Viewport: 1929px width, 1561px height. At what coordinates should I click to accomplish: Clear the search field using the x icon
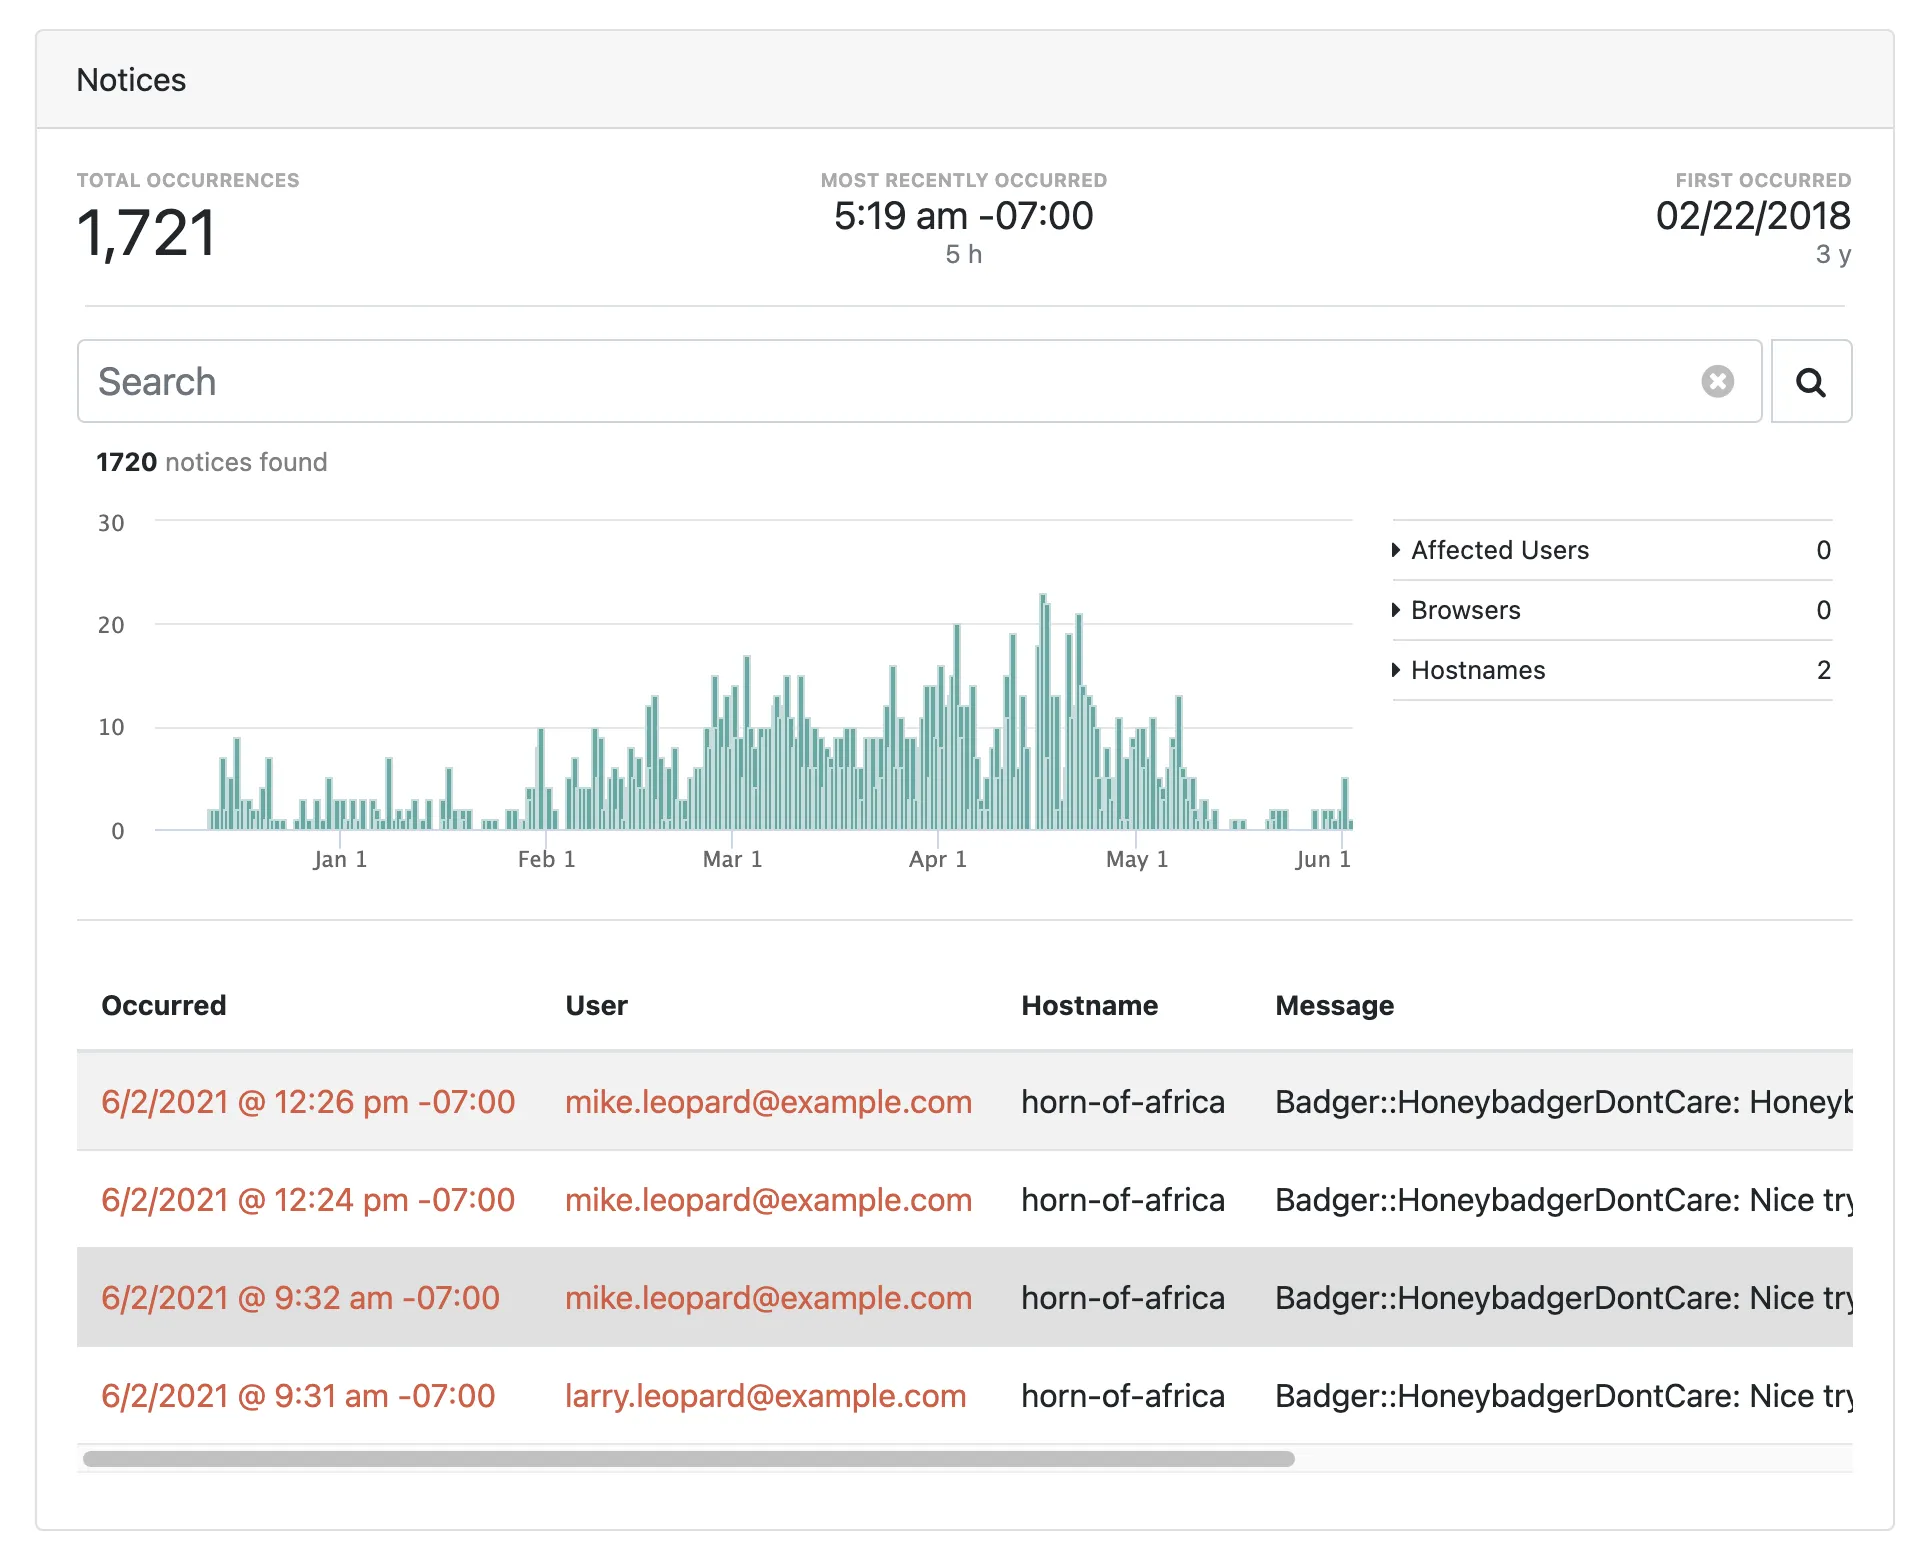point(1718,381)
